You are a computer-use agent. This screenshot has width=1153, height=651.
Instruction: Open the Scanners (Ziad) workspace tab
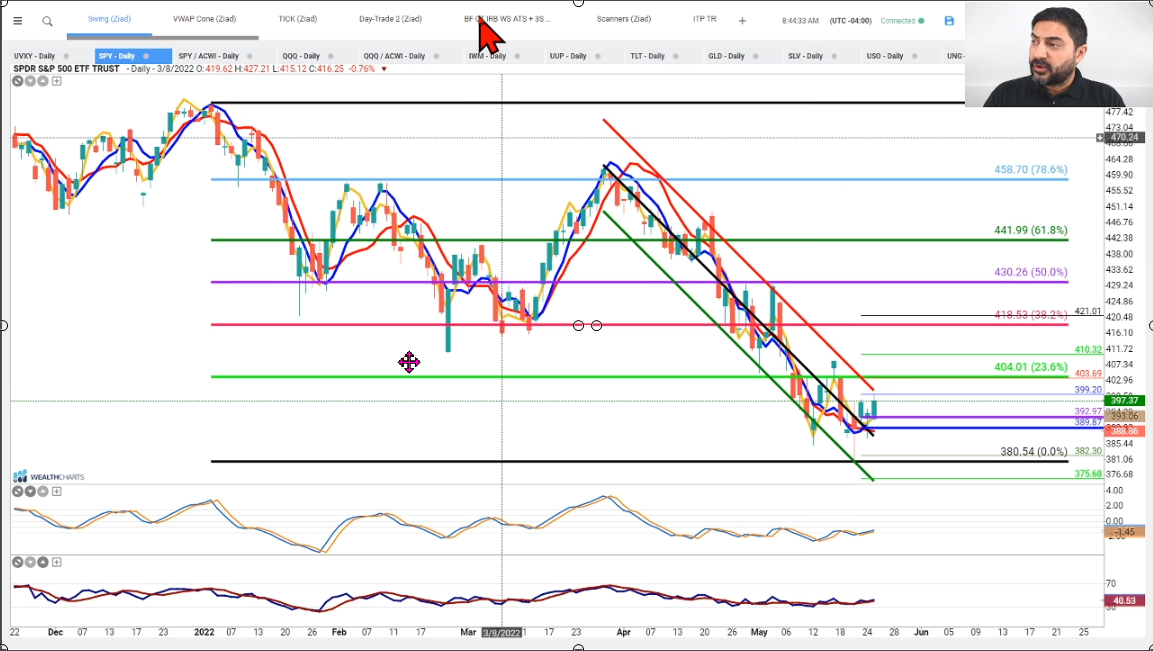[624, 19]
